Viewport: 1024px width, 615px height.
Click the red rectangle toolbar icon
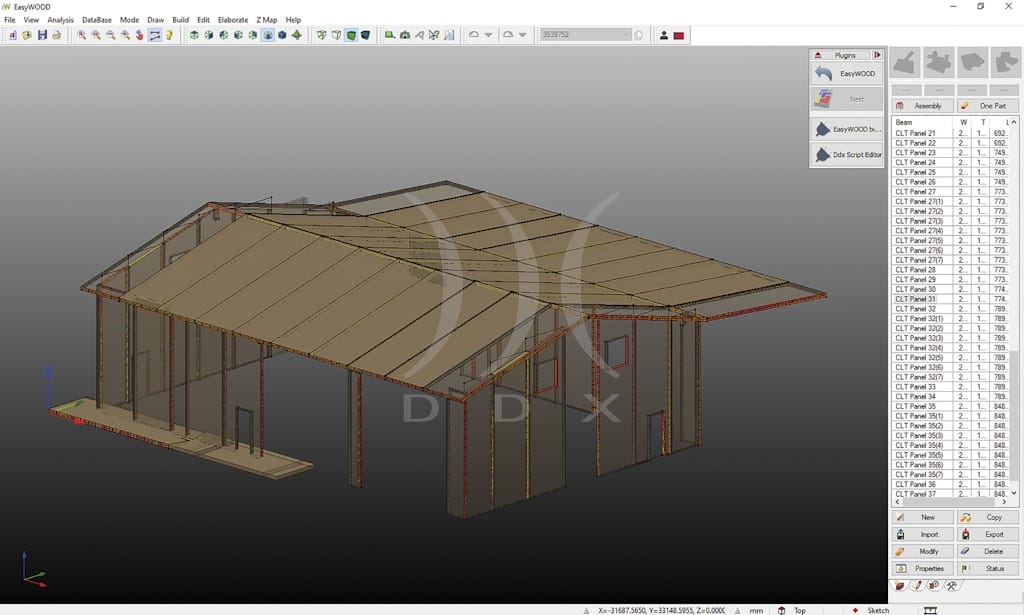(678, 35)
